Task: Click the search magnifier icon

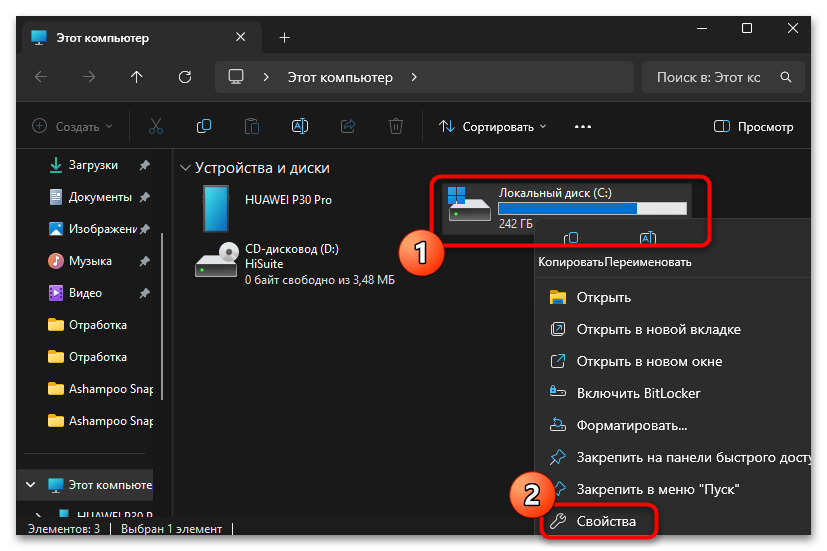Action: [x=786, y=78]
